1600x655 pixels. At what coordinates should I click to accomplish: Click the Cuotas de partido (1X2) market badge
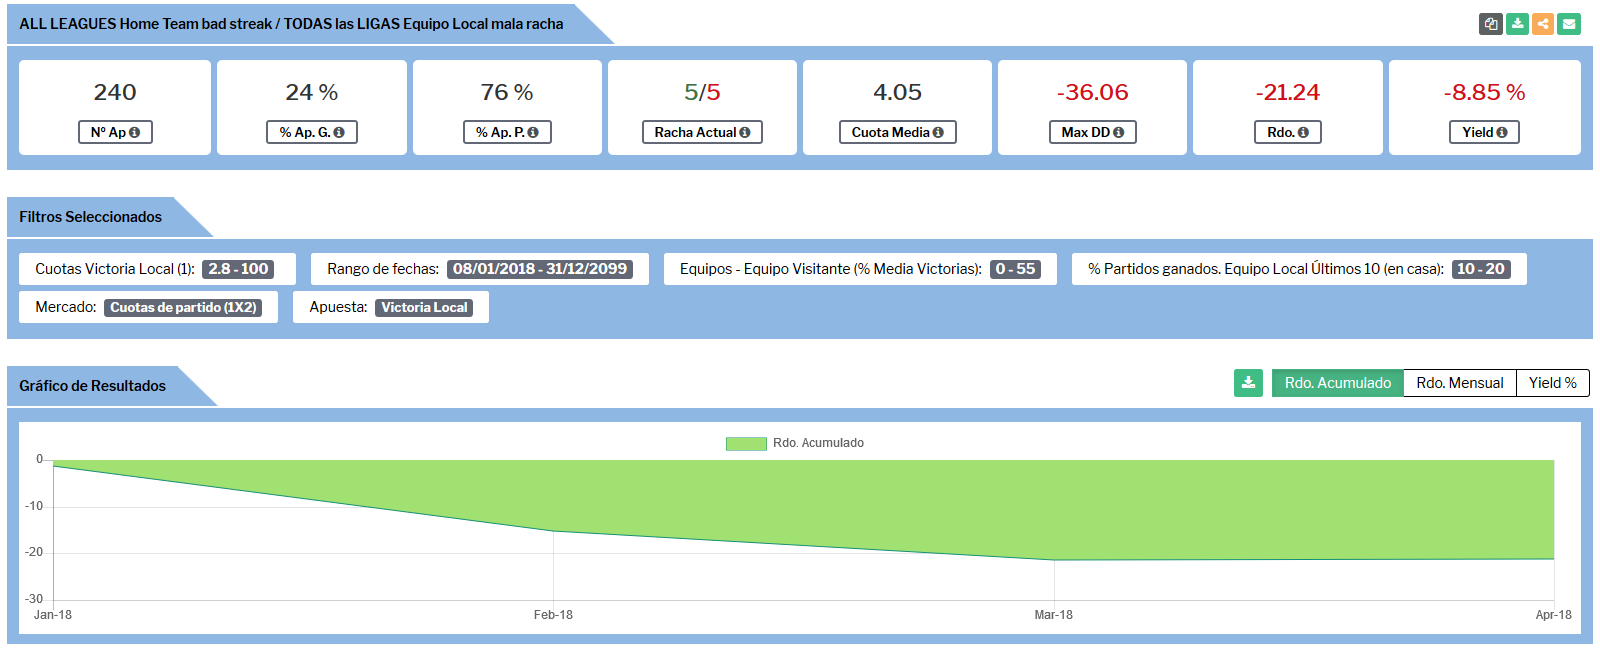[x=183, y=307]
